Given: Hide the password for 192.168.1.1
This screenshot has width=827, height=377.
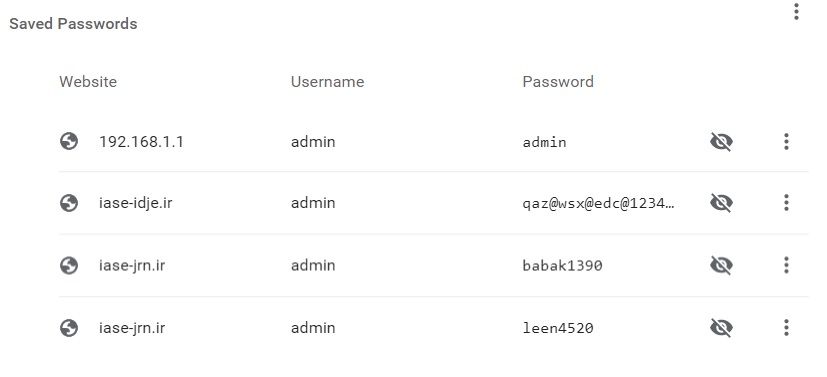Looking at the screenshot, I should 721,141.
